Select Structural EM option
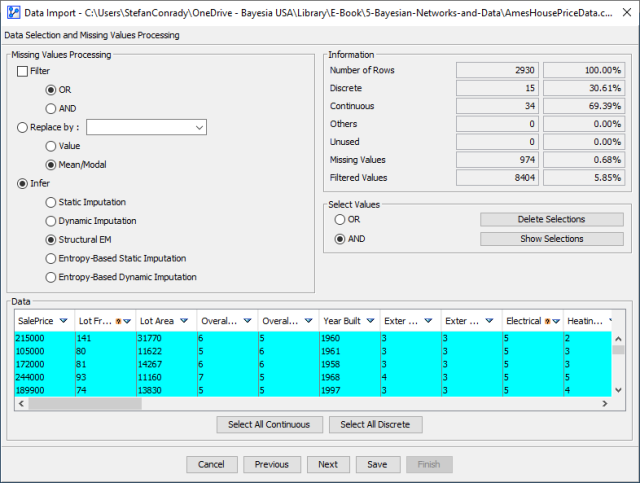This screenshot has width=640, height=483. tap(51, 240)
